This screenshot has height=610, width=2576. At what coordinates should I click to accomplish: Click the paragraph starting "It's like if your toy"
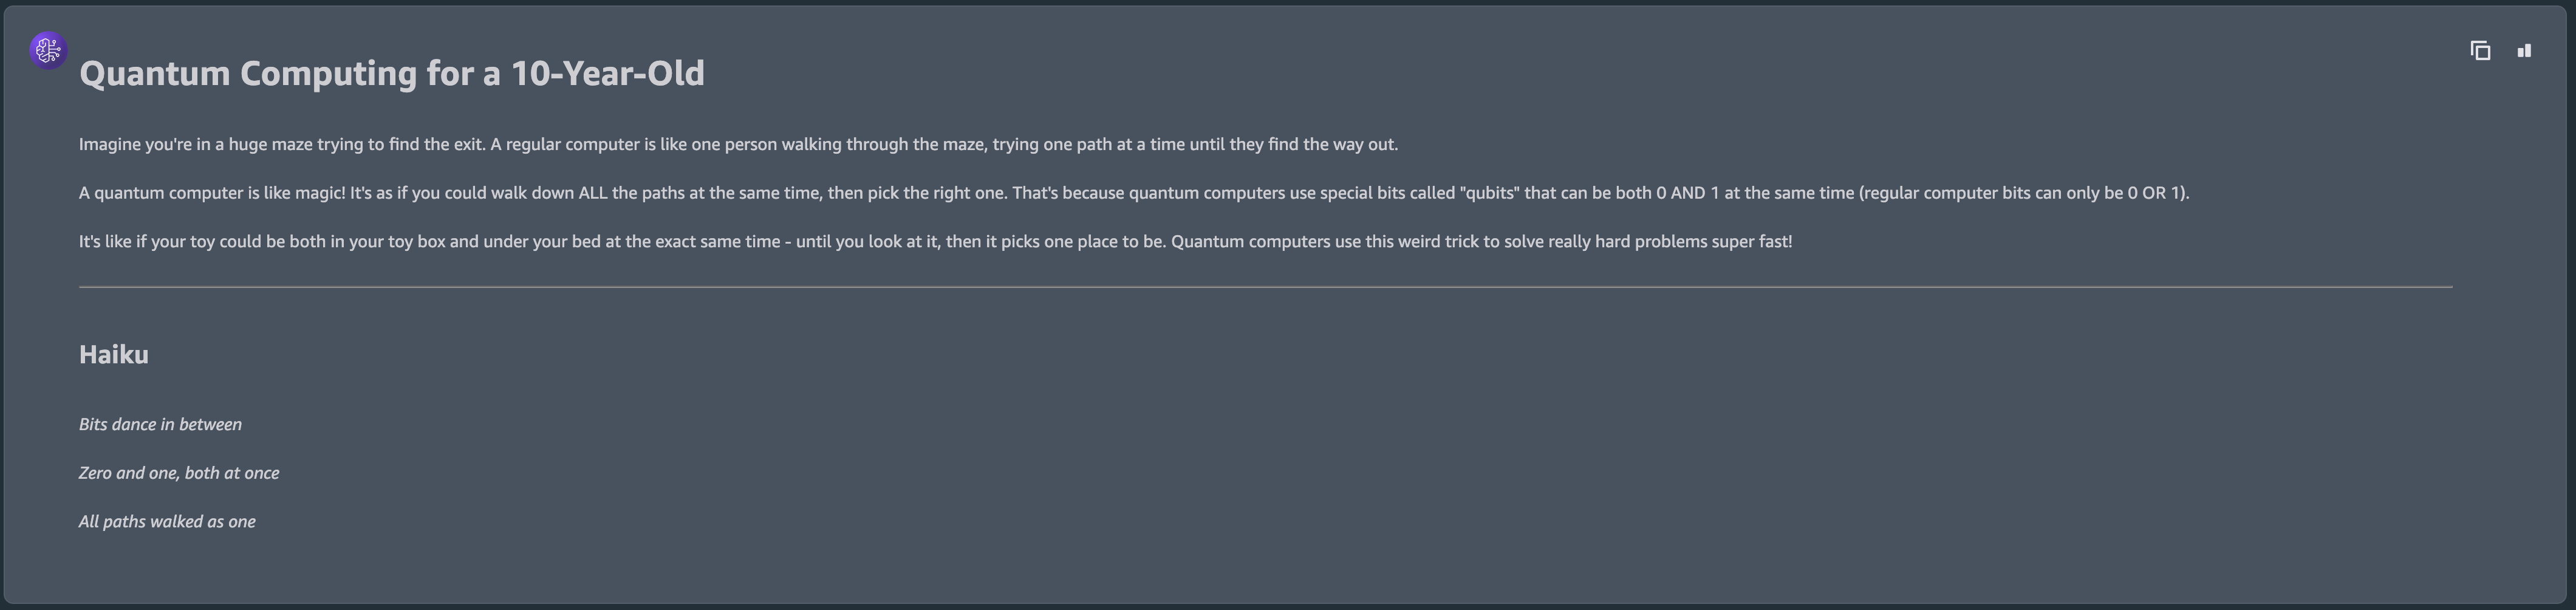click(935, 241)
